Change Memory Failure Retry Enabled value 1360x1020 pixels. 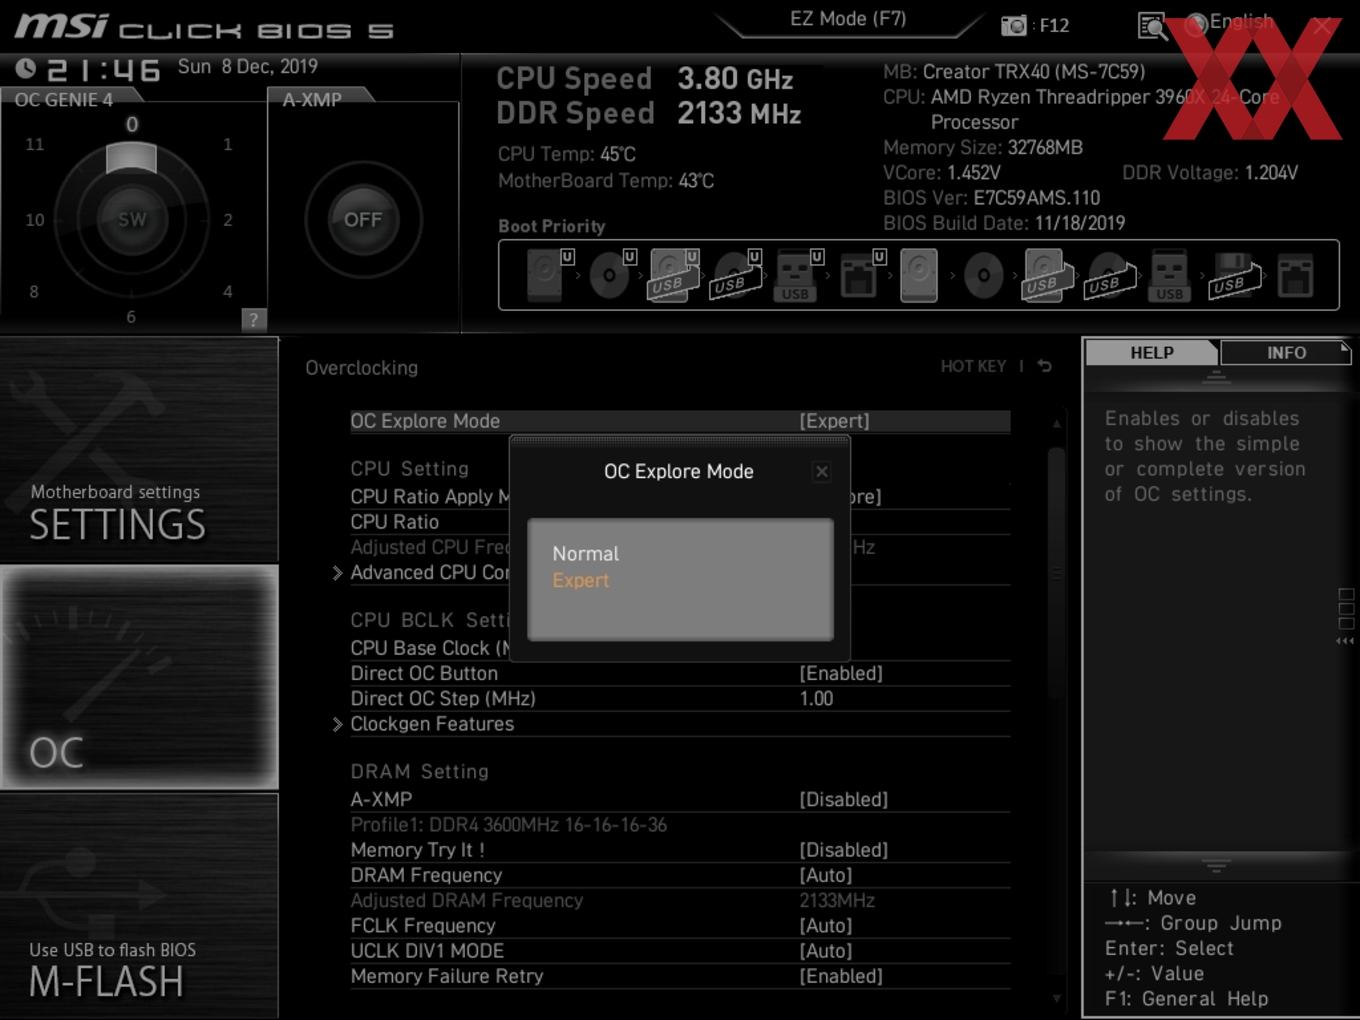pyautogui.click(x=841, y=976)
